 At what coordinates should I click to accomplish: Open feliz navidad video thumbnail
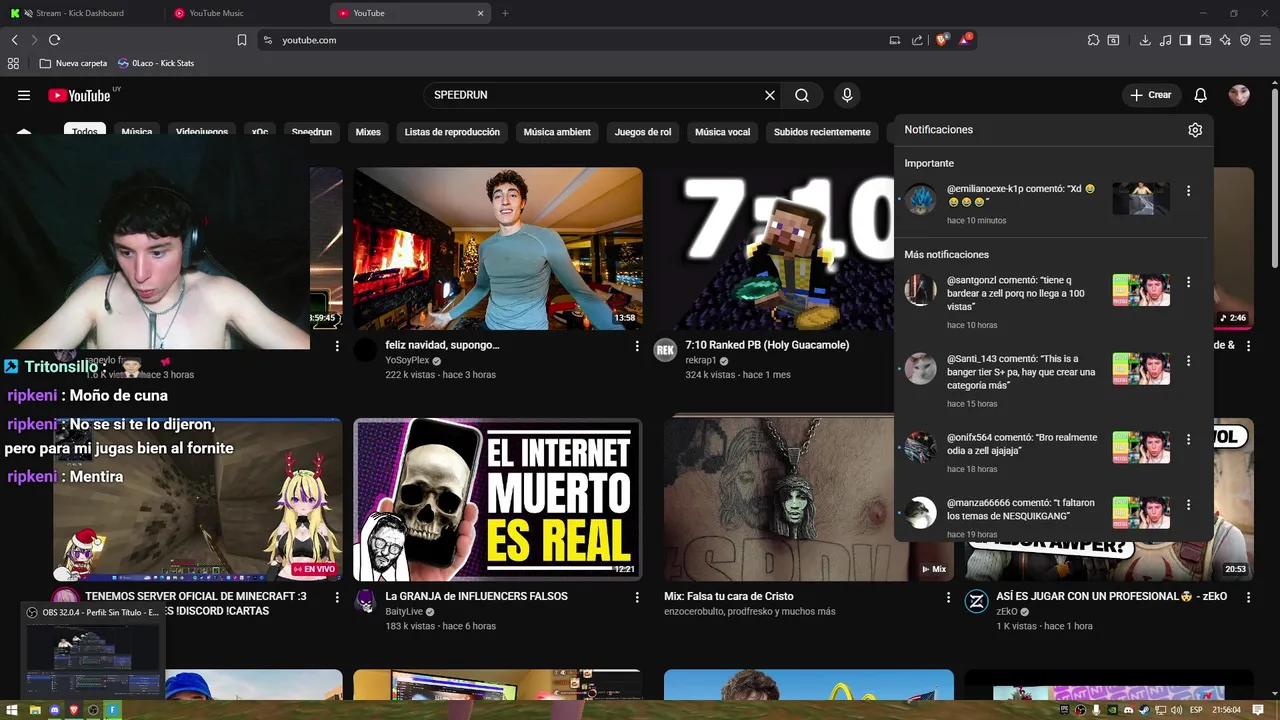[498, 249]
